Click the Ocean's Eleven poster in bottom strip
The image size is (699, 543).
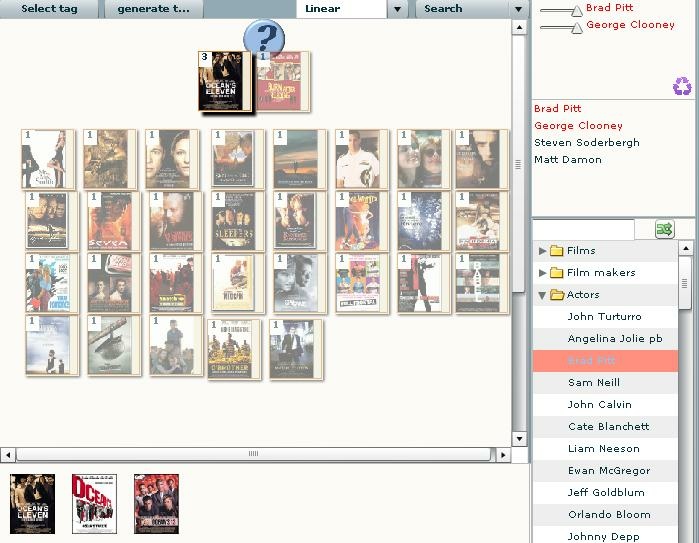tap(33, 504)
